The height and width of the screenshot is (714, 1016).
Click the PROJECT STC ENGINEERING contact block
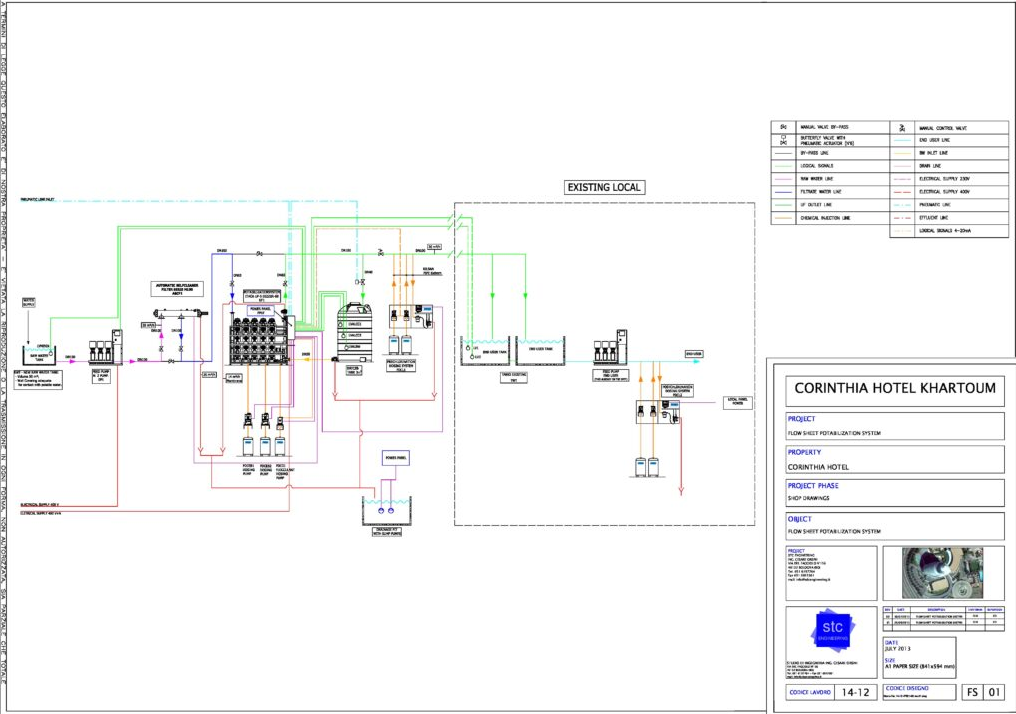[831, 573]
